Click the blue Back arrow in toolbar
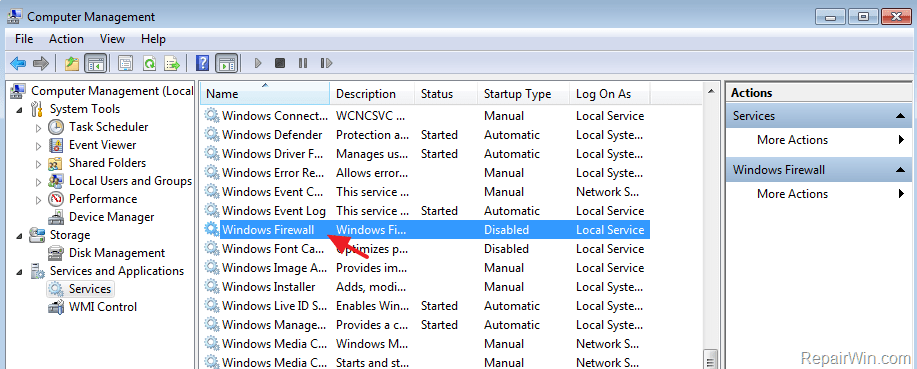The image size is (917, 369). point(18,63)
